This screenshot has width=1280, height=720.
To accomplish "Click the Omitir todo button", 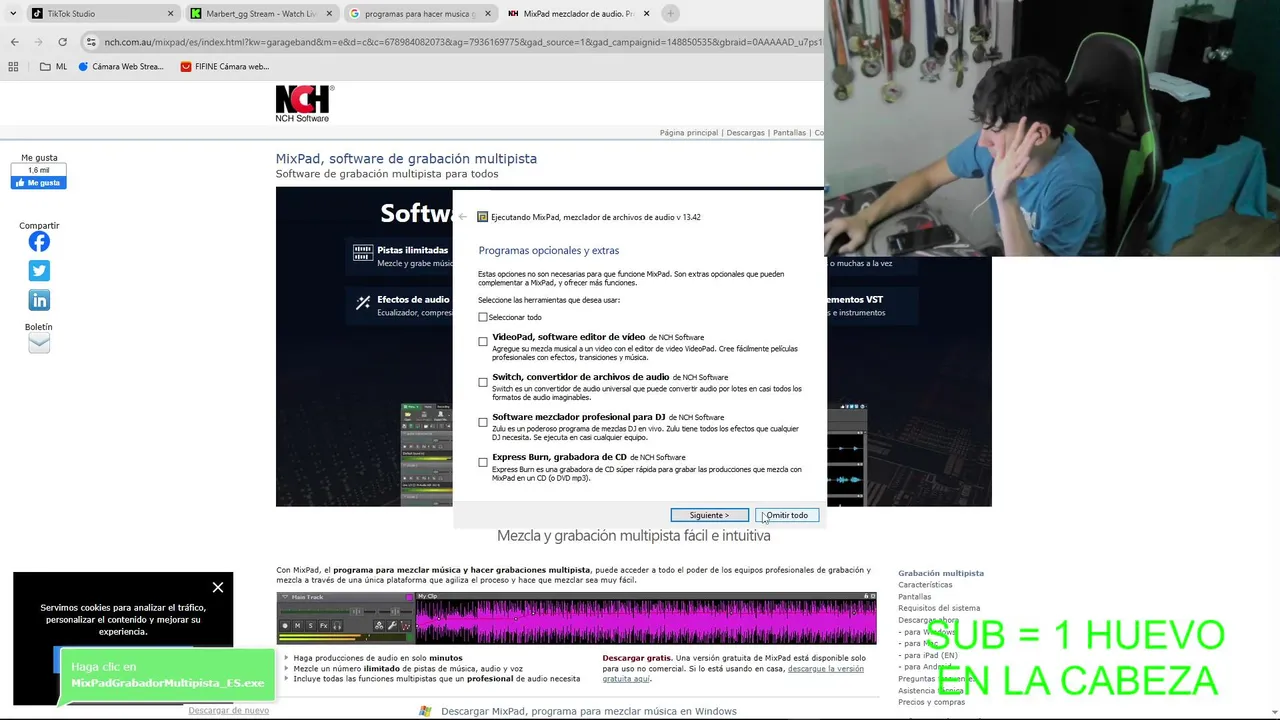I will (787, 515).
